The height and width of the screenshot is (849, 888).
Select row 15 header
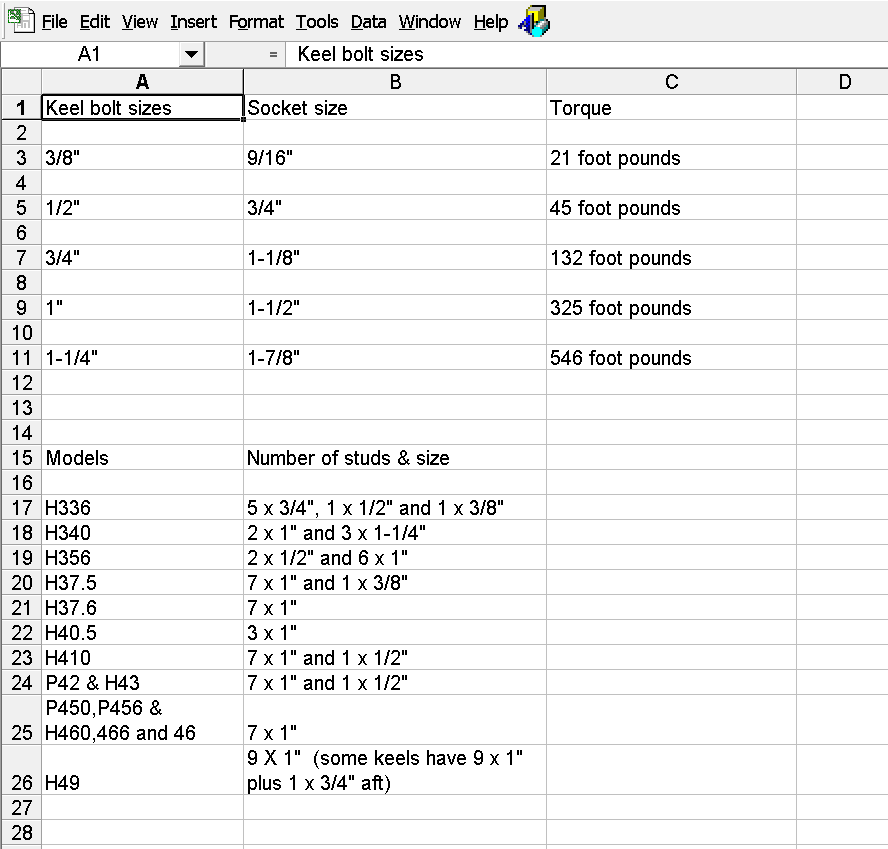(x=22, y=458)
